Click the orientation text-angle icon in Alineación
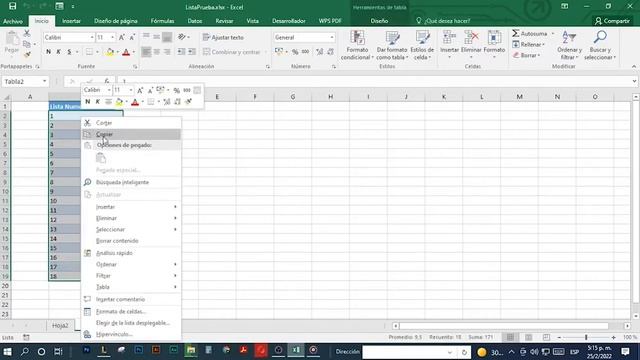Image resolution: width=640 pixels, height=360 pixels. (182, 37)
